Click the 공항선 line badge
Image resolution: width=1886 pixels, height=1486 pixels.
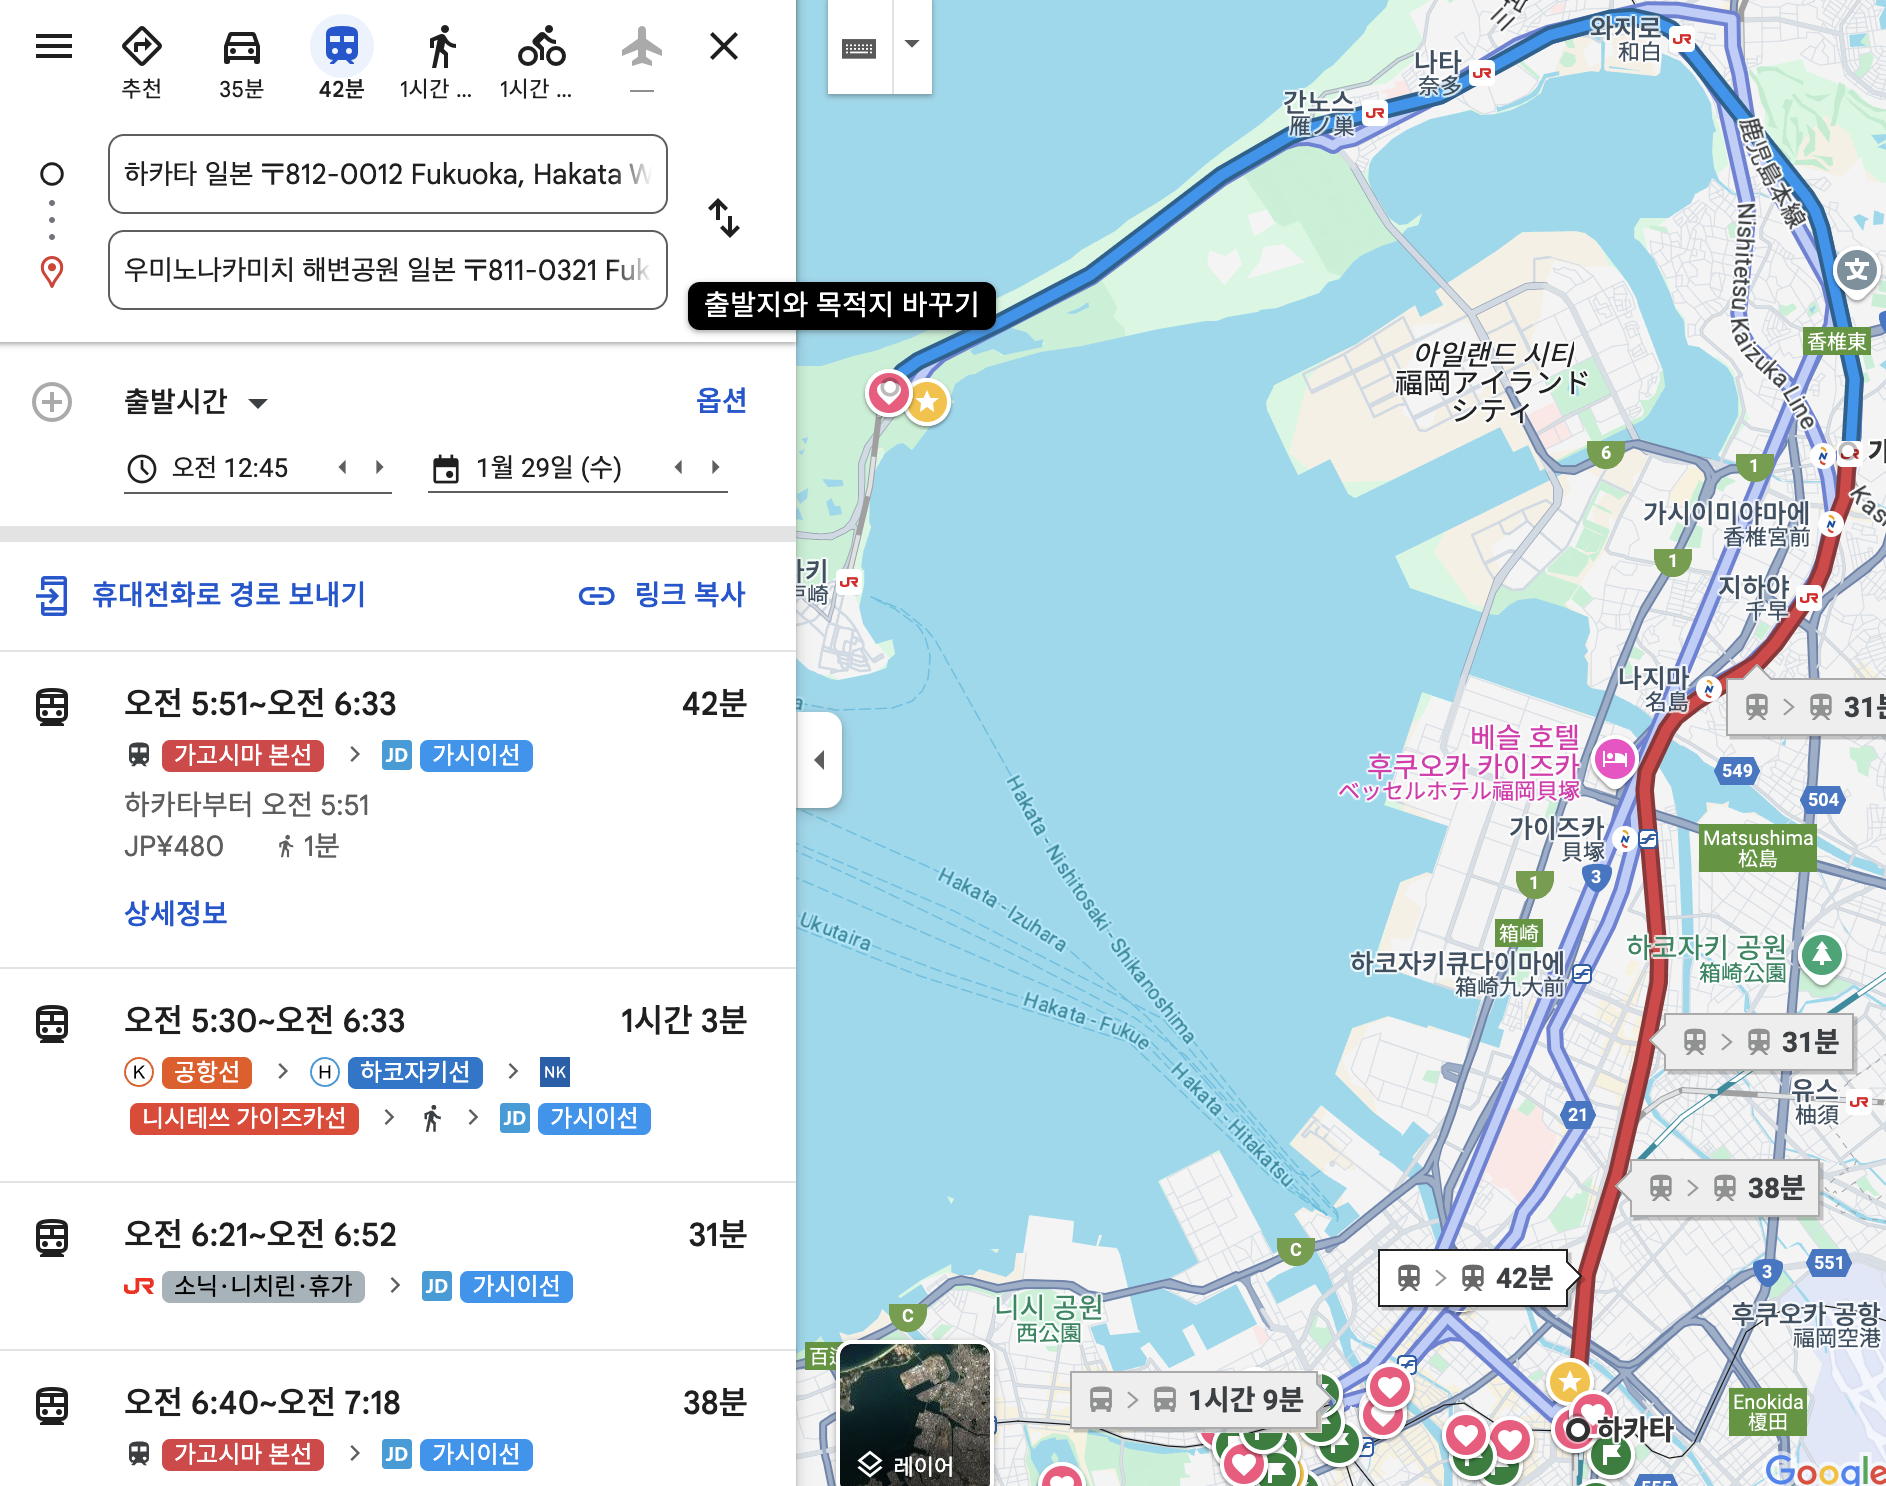tap(207, 1072)
